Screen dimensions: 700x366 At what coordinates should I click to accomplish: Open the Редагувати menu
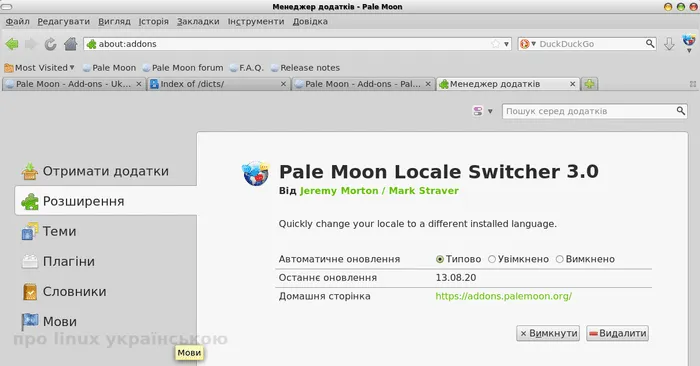(x=63, y=21)
